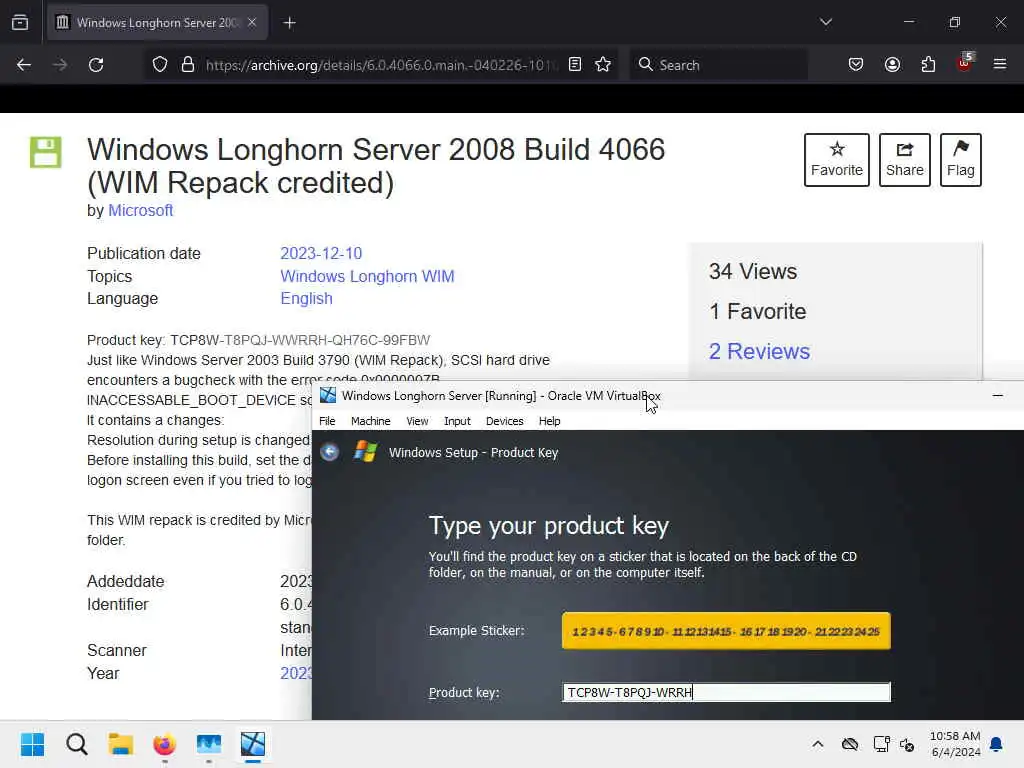
Task: Click the Flag button
Action: click(x=961, y=160)
